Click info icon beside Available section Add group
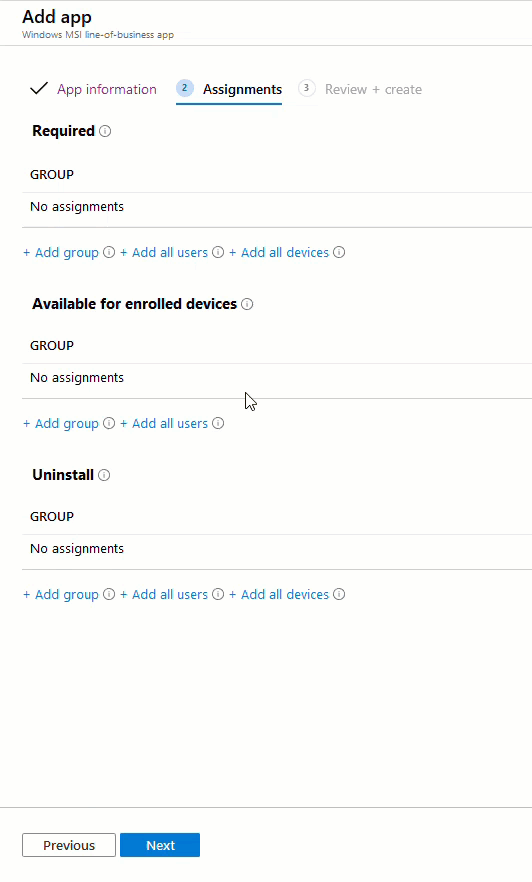Viewport: 532px width, 882px height. click(x=109, y=424)
